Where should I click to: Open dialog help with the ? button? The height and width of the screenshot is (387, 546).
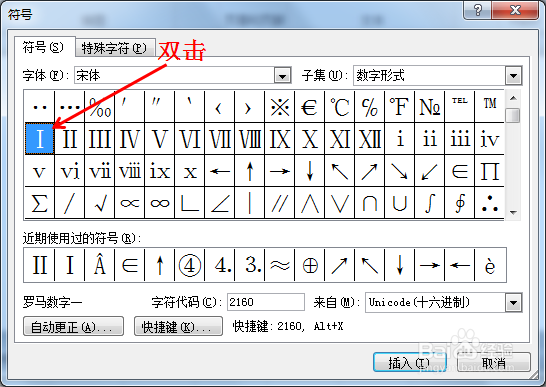[477, 10]
